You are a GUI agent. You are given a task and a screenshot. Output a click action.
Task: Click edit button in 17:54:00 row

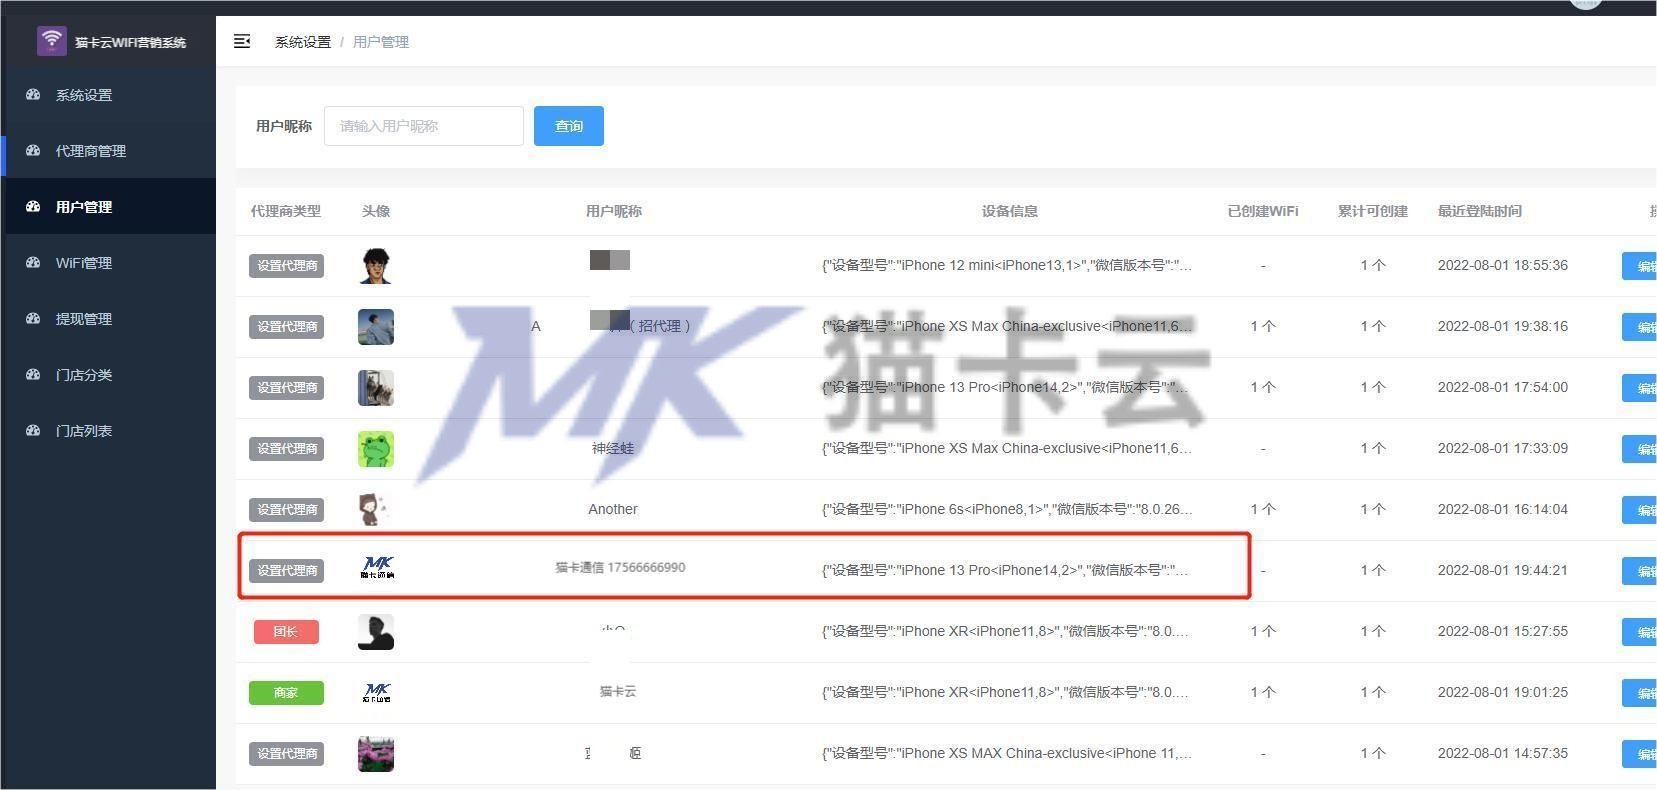(1639, 388)
